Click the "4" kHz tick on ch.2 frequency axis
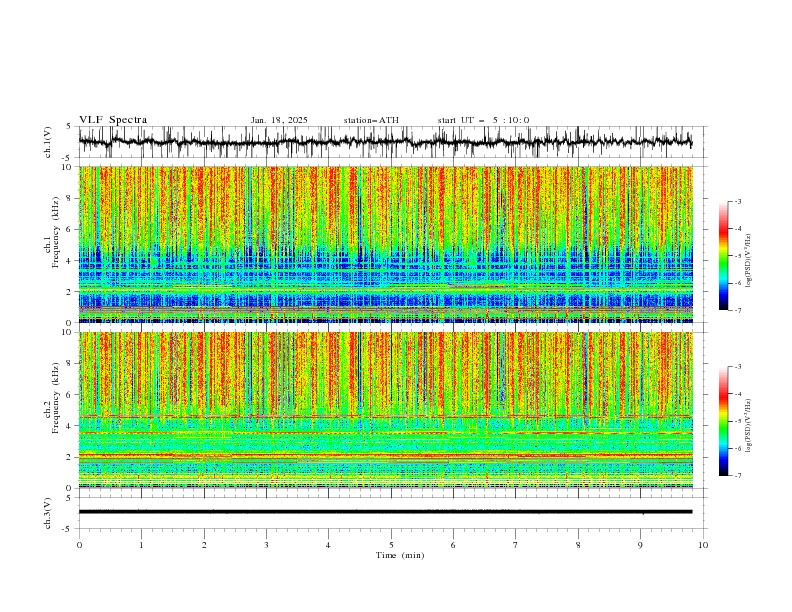This screenshot has height=612, width=792. coord(70,426)
